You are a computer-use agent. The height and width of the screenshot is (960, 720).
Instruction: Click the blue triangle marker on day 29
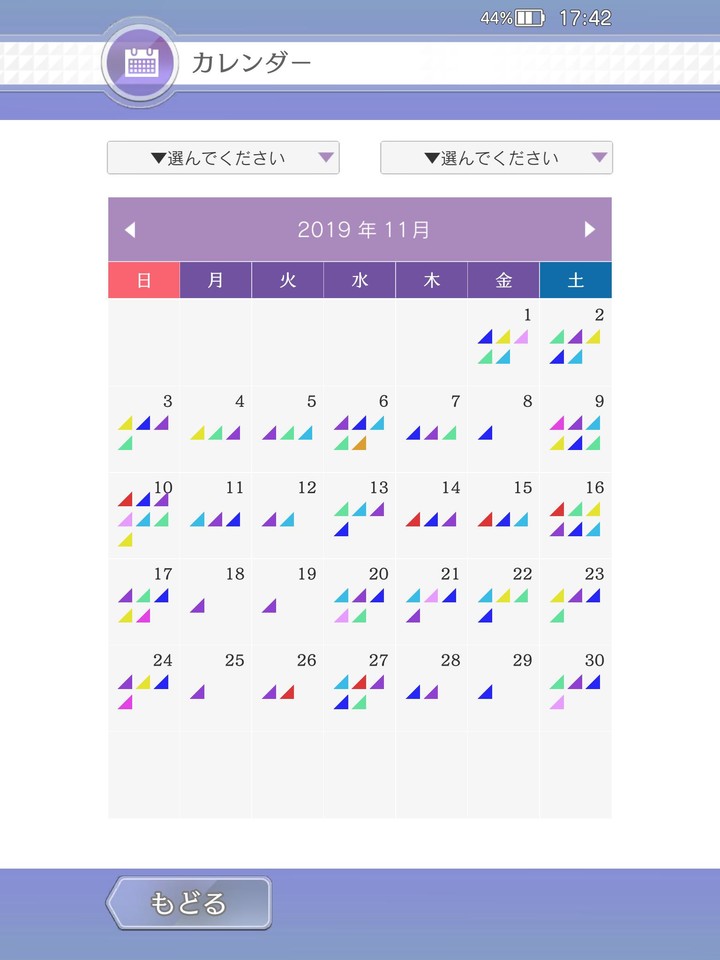pos(486,692)
